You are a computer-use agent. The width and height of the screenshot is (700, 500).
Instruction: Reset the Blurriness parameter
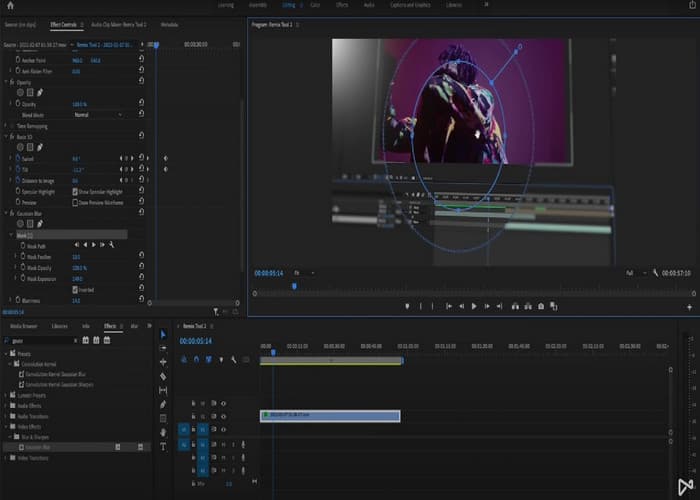[x=141, y=299]
